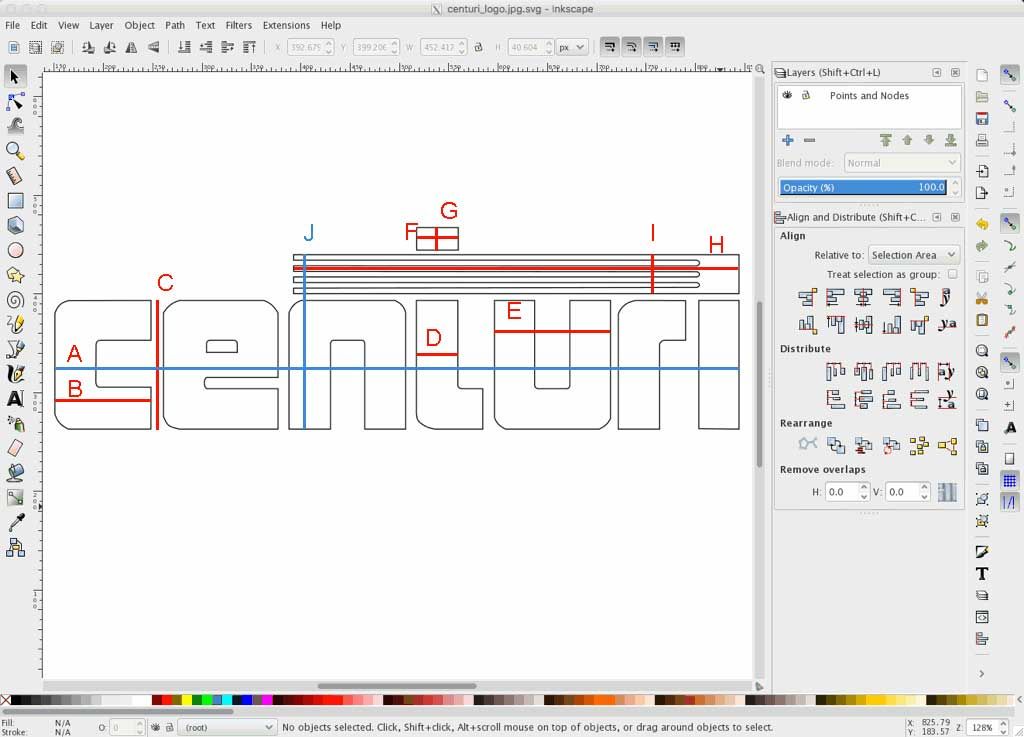Activate the Color dropper tool

pos(15,522)
